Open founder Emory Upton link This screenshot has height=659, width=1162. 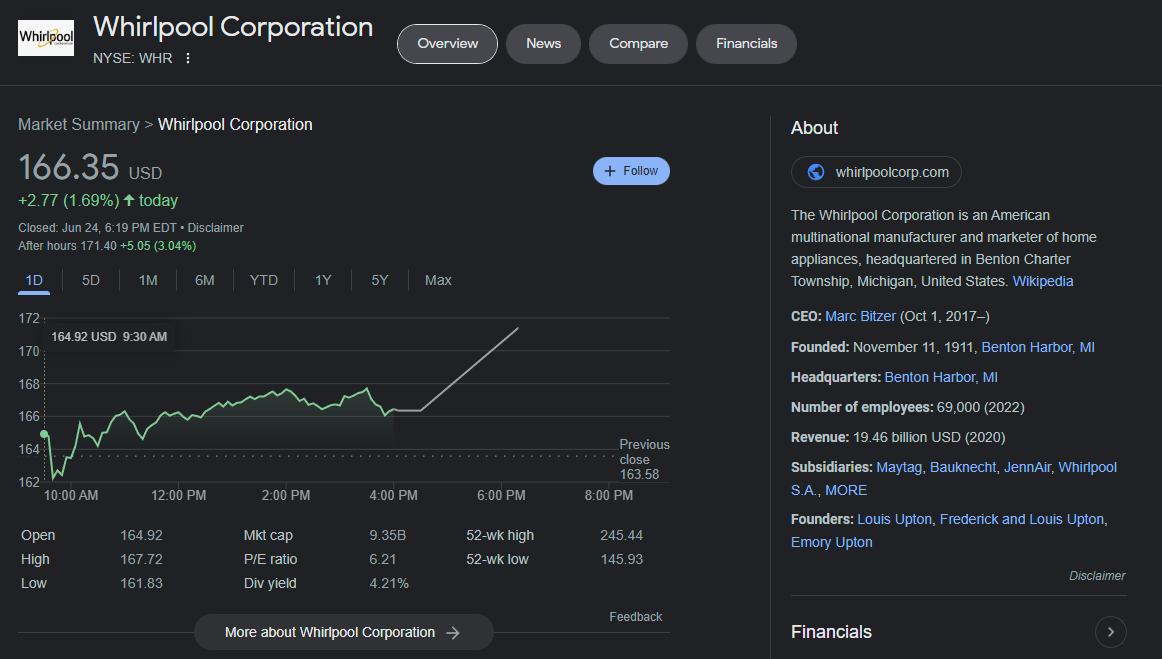pos(831,542)
